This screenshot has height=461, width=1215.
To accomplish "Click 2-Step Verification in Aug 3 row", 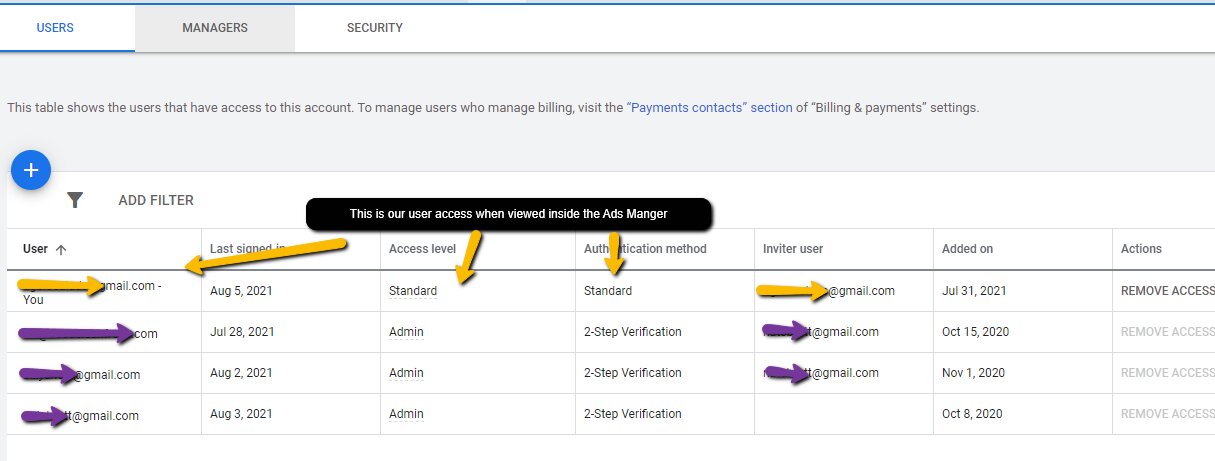I will 633,414.
